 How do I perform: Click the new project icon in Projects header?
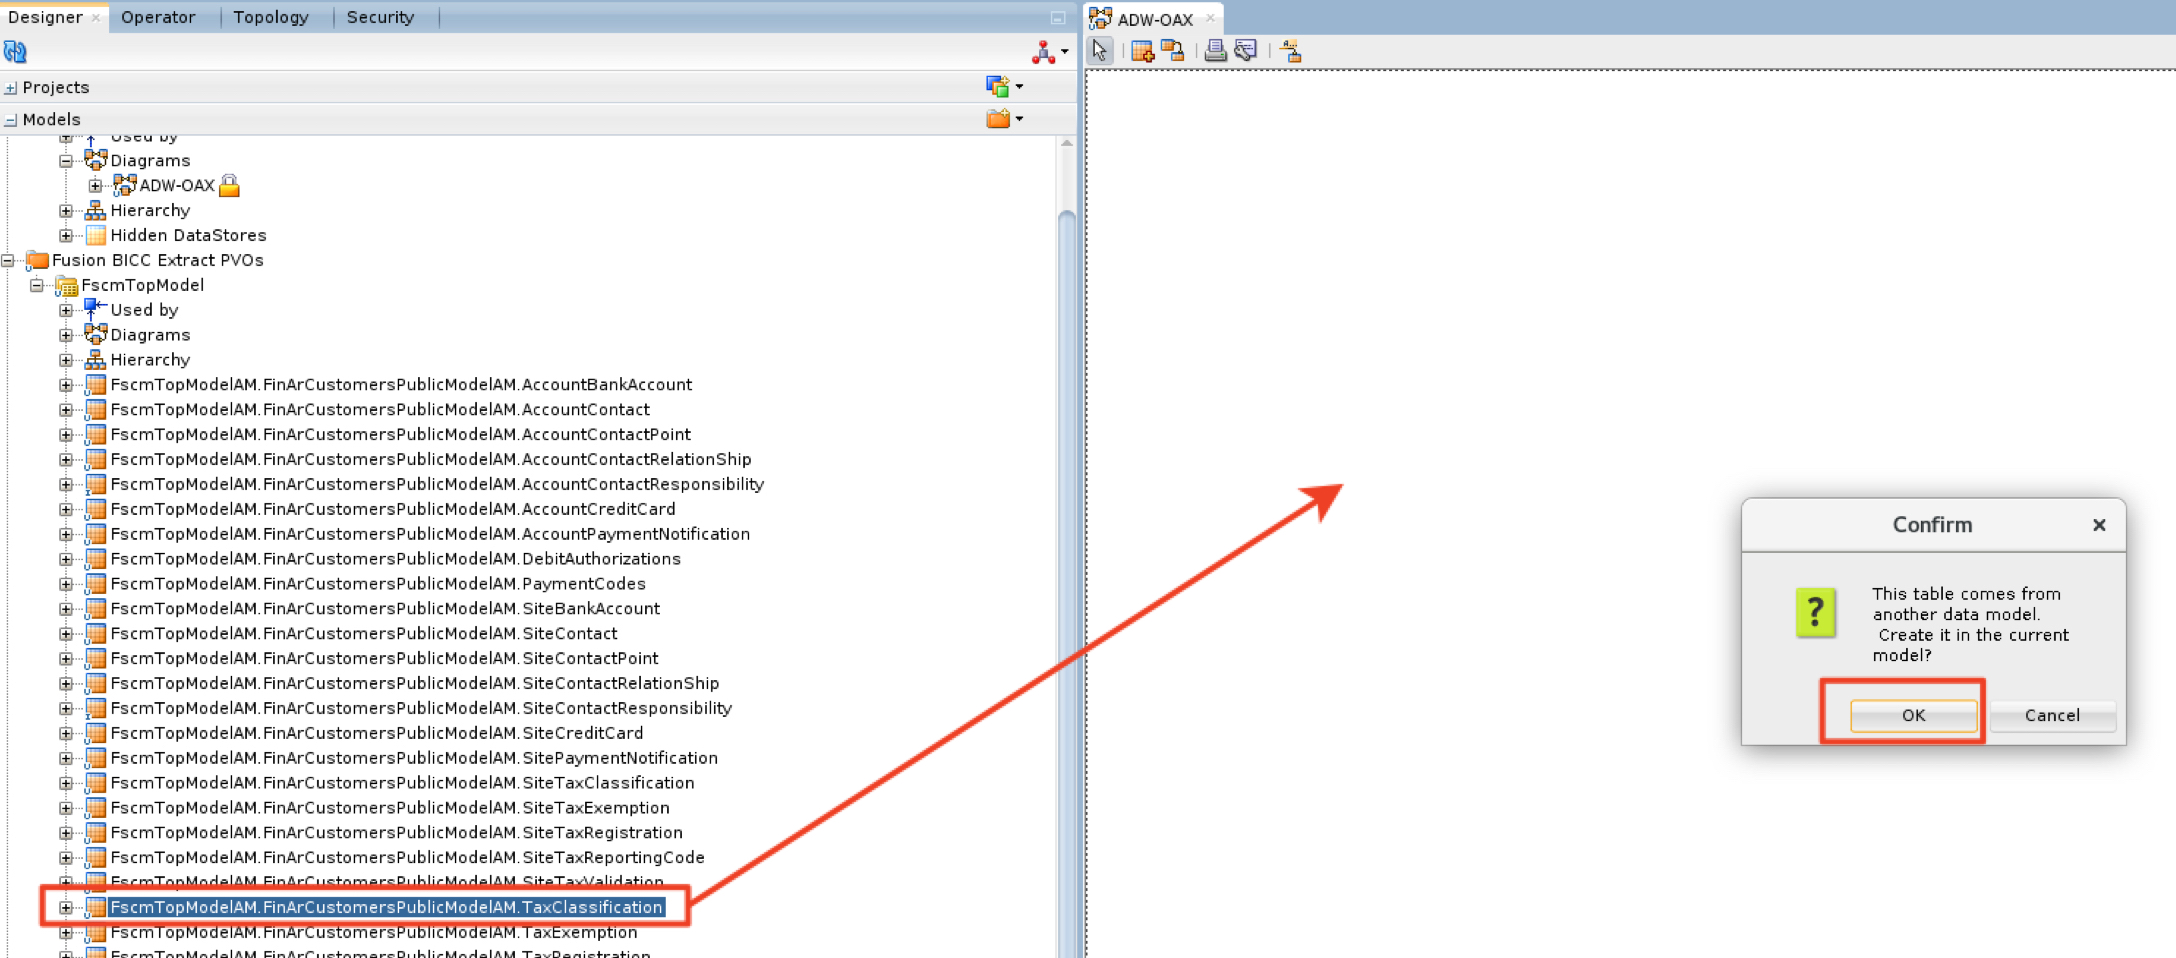tap(997, 87)
